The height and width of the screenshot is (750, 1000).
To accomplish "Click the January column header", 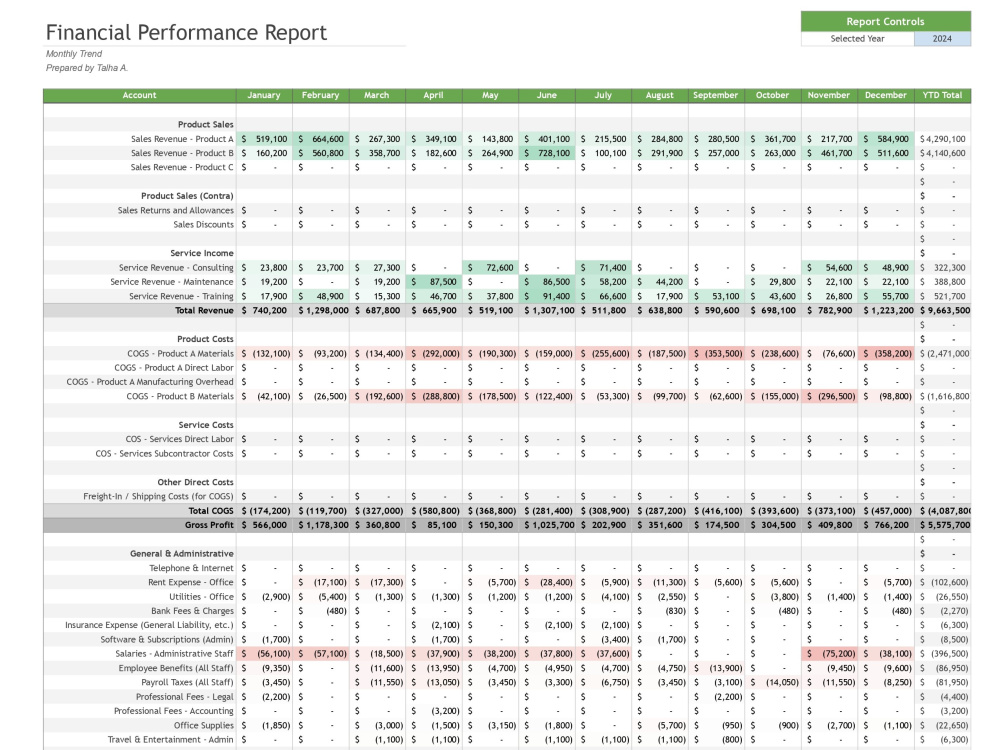I will [264, 95].
